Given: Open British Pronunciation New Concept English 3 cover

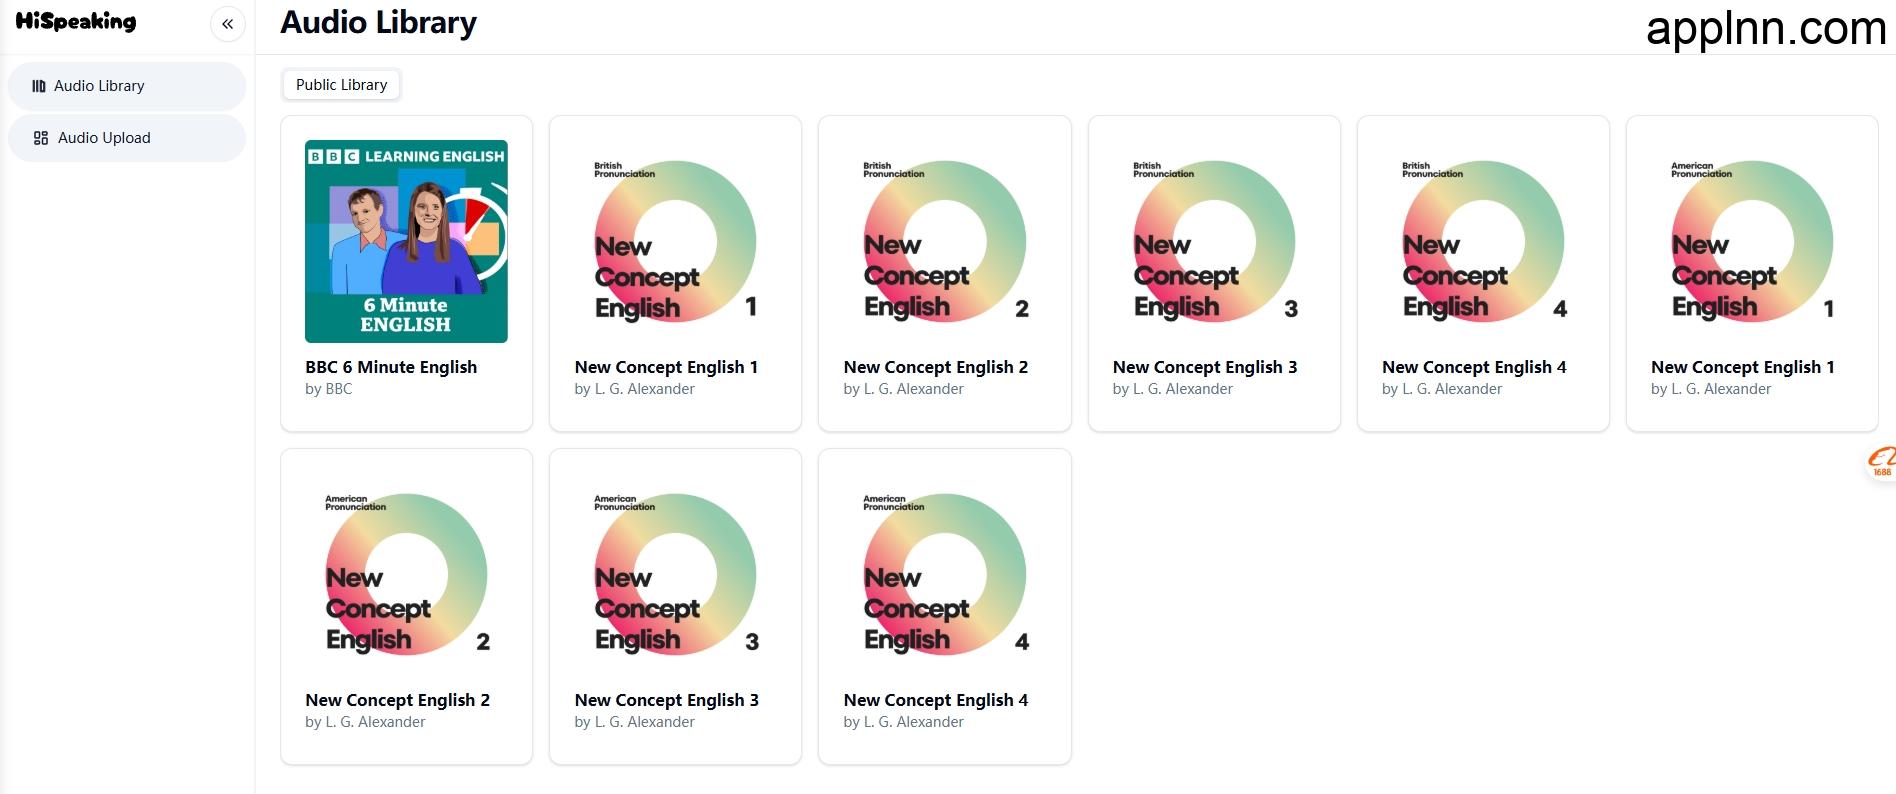Looking at the screenshot, I should pos(1213,241).
